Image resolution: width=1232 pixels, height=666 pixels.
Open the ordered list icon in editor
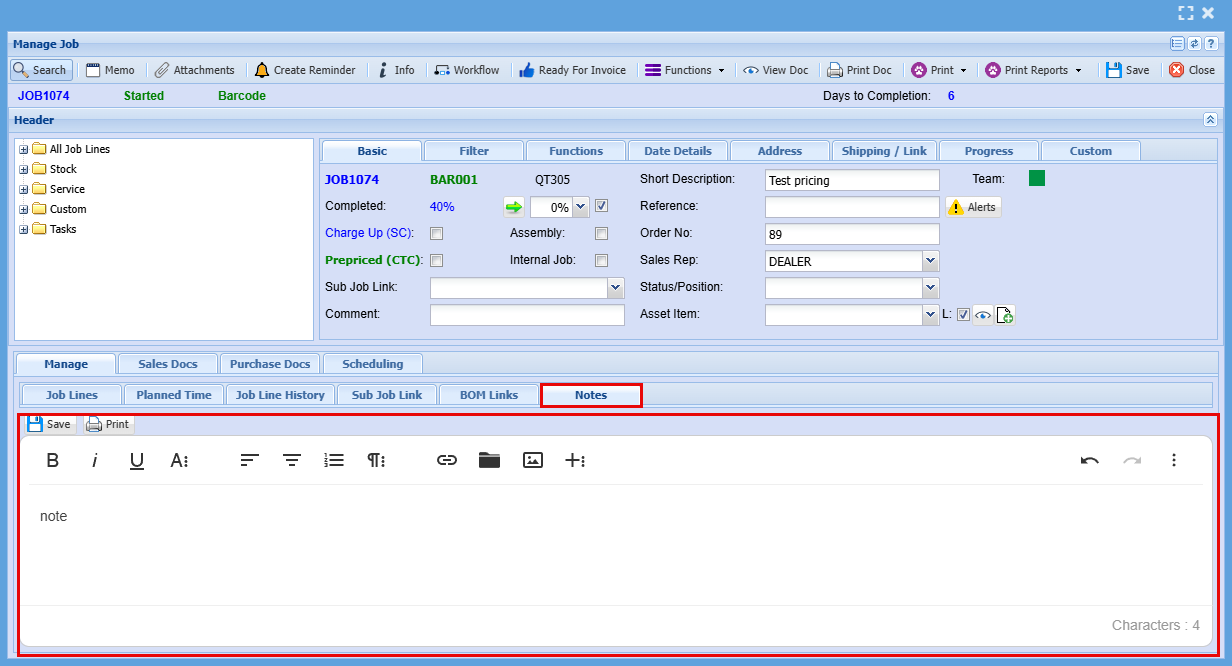tap(334, 460)
